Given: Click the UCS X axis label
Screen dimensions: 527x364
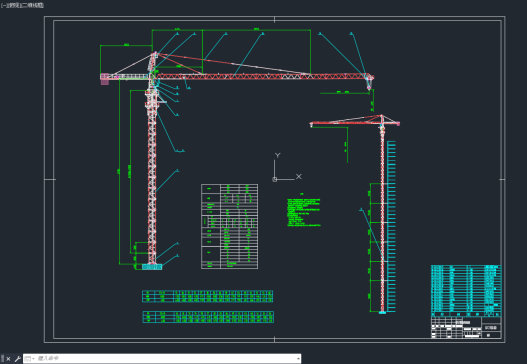Looking at the screenshot, I should click(x=298, y=176).
